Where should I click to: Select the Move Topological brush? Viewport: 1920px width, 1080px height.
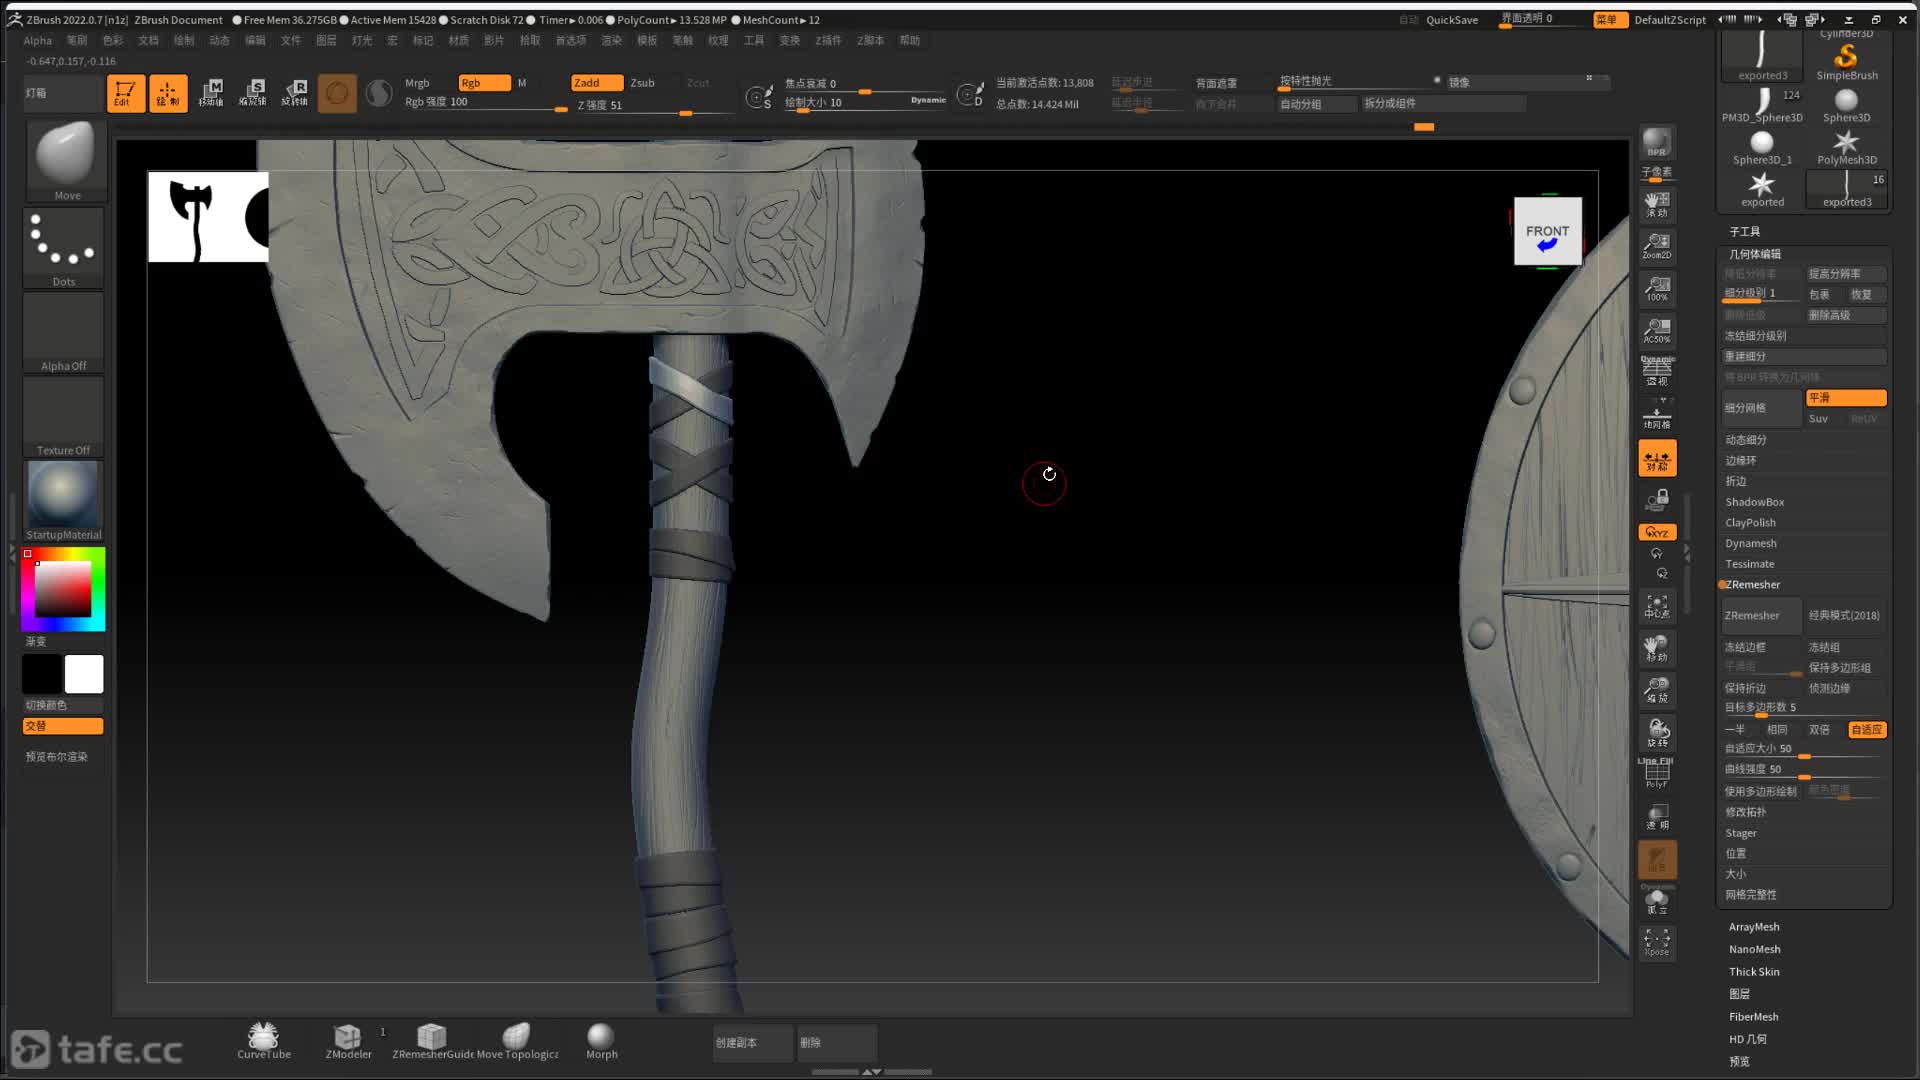517,1041
